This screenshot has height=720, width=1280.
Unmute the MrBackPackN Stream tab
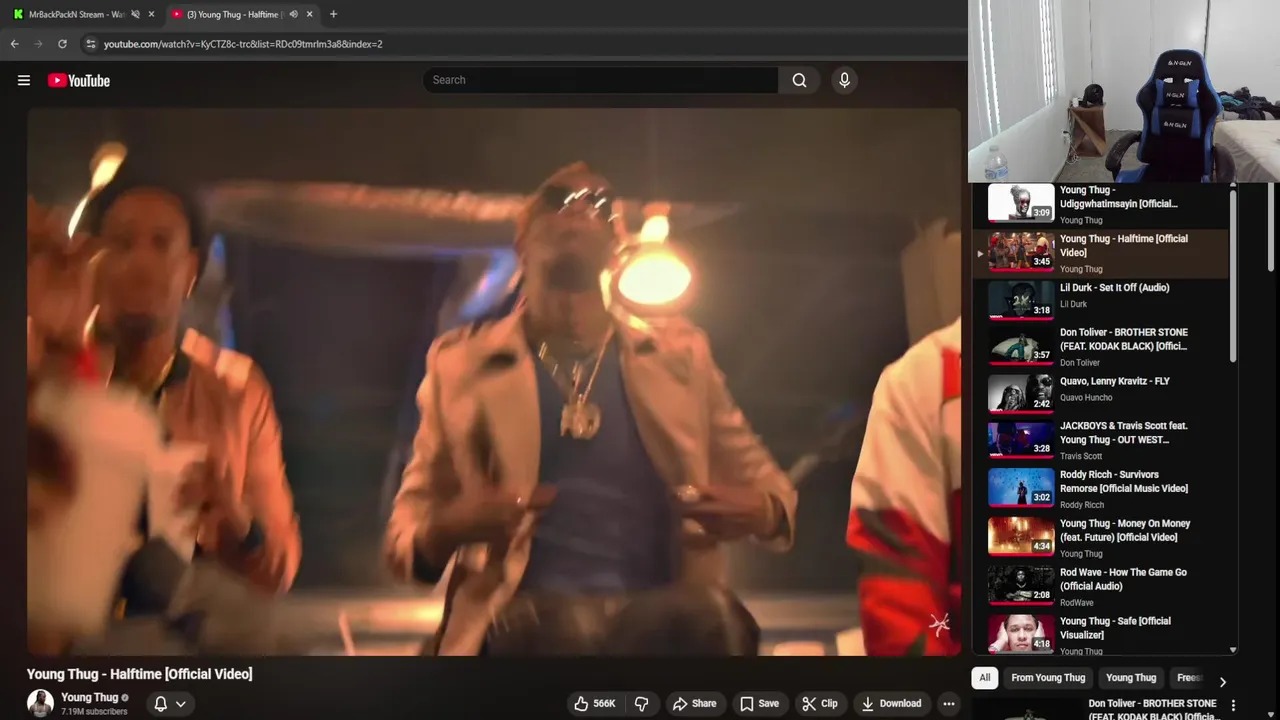click(x=135, y=14)
